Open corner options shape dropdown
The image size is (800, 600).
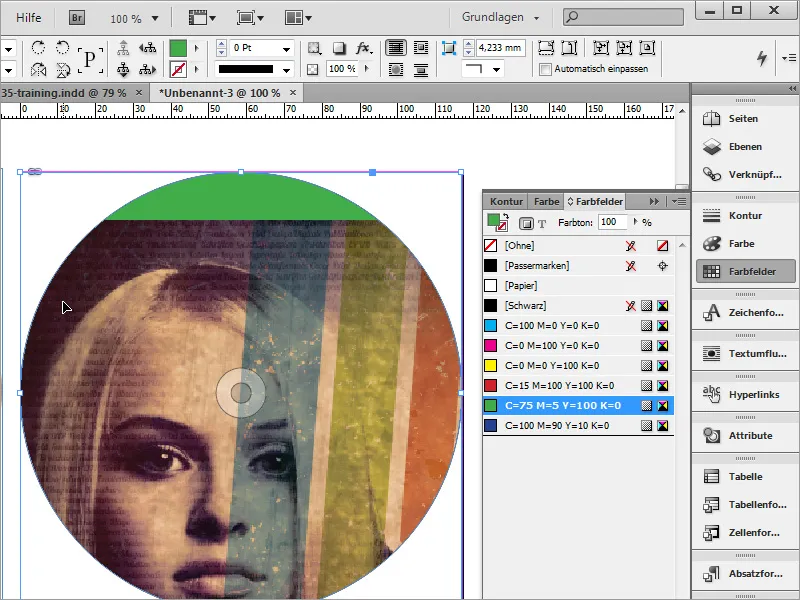point(496,69)
